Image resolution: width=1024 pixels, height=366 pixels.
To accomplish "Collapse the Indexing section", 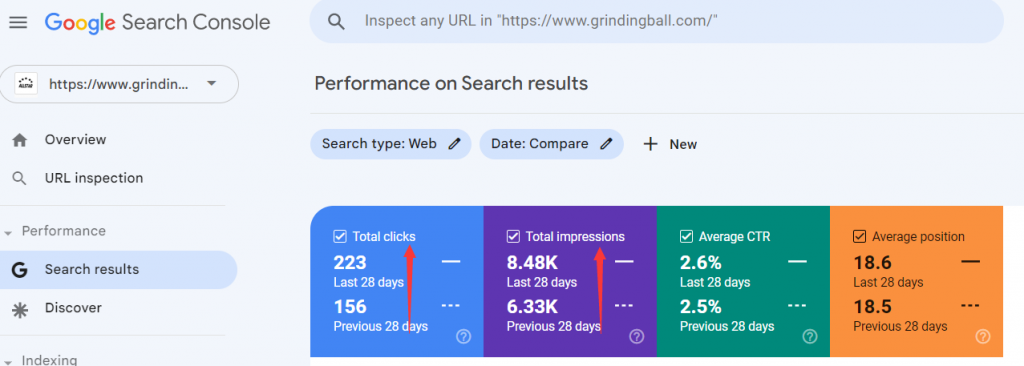I will point(8,361).
